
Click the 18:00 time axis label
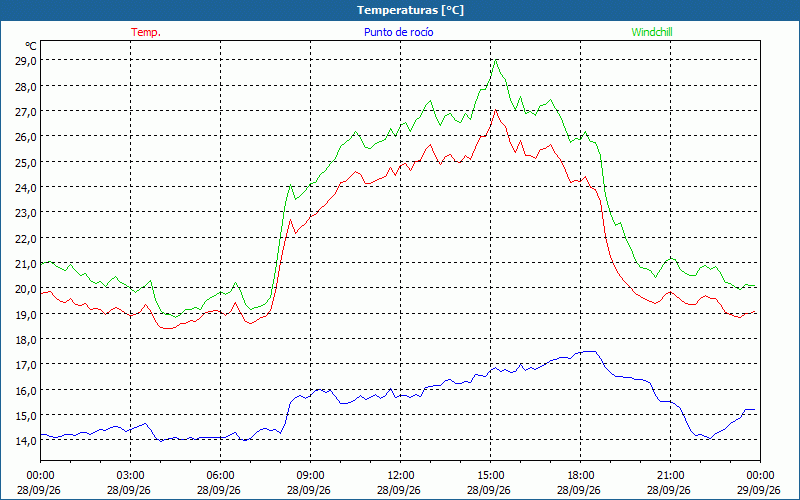[x=580, y=476]
